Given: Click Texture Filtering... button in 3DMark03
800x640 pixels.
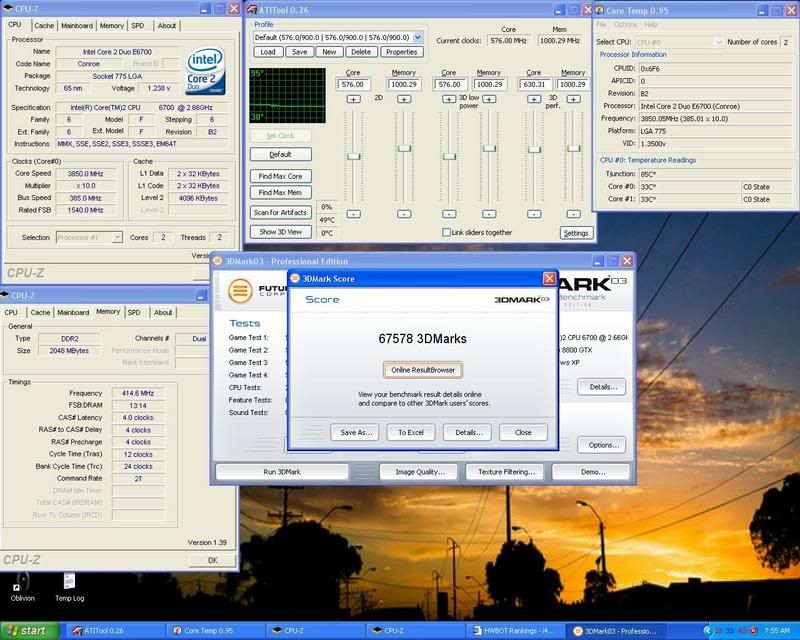Looking at the screenshot, I should pyautogui.click(x=506, y=472).
